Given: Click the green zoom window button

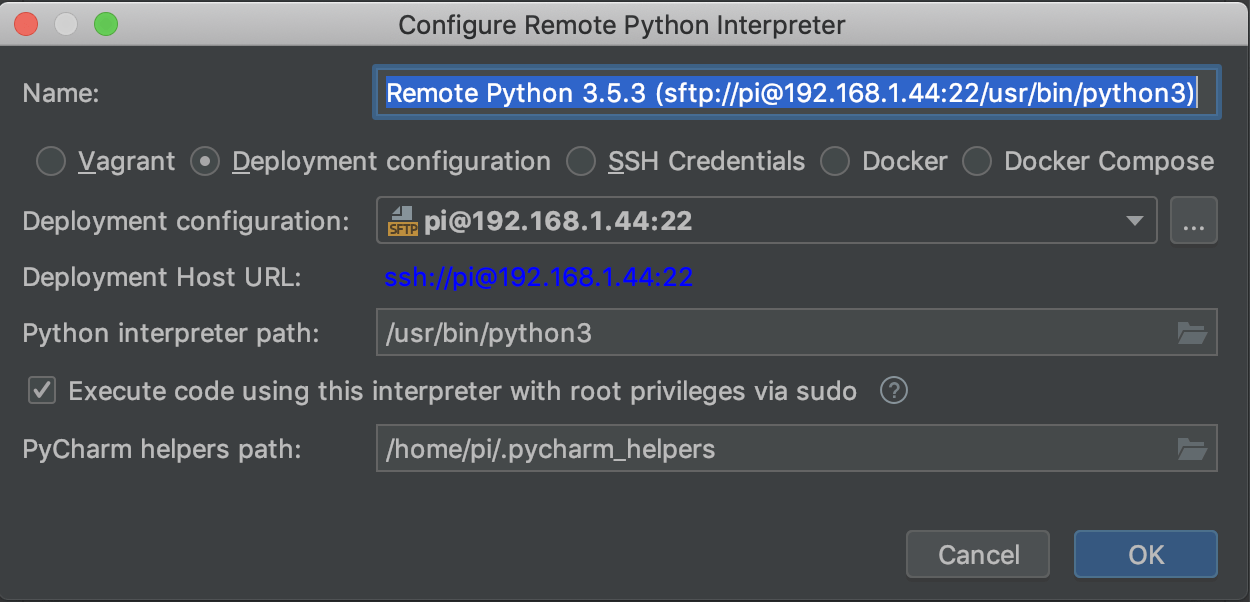Looking at the screenshot, I should click(105, 24).
